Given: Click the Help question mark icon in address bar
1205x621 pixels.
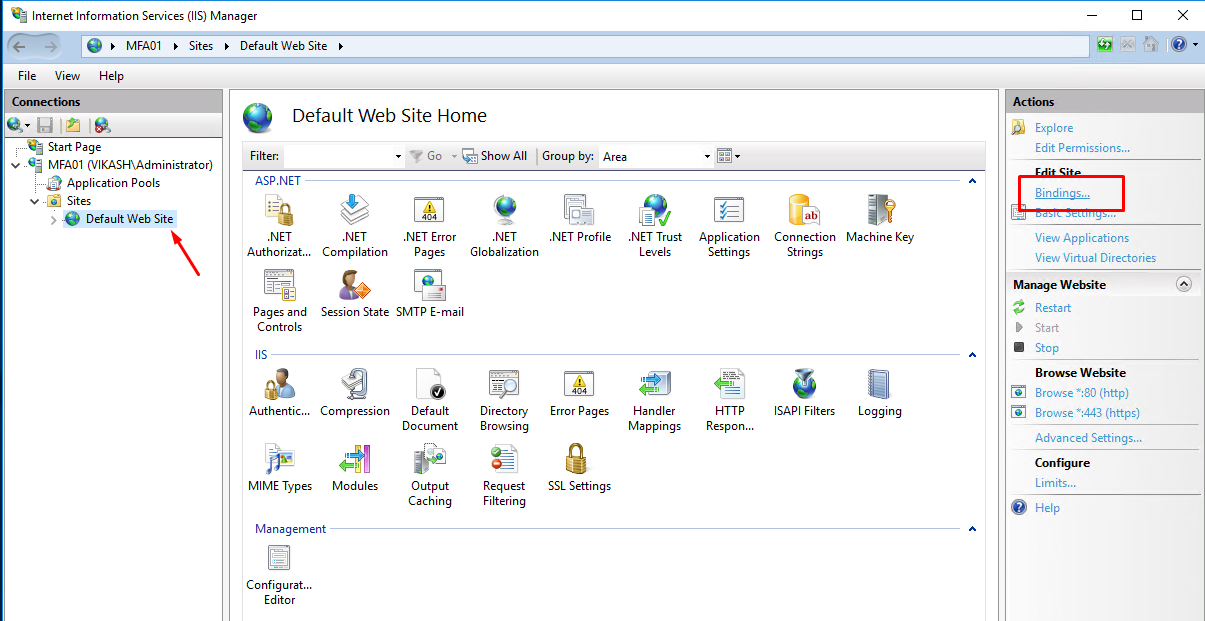Looking at the screenshot, I should [x=1179, y=45].
